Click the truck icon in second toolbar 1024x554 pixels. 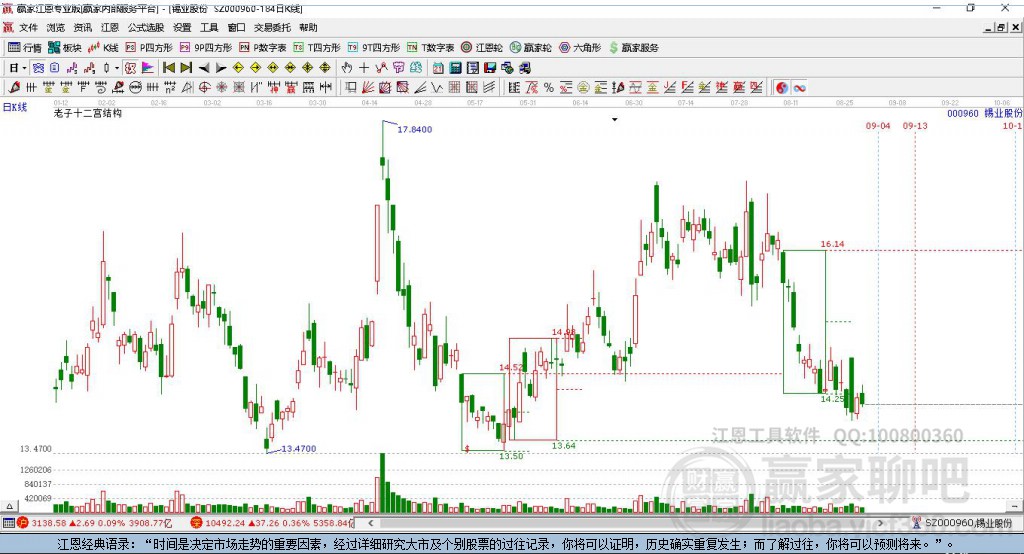point(525,67)
